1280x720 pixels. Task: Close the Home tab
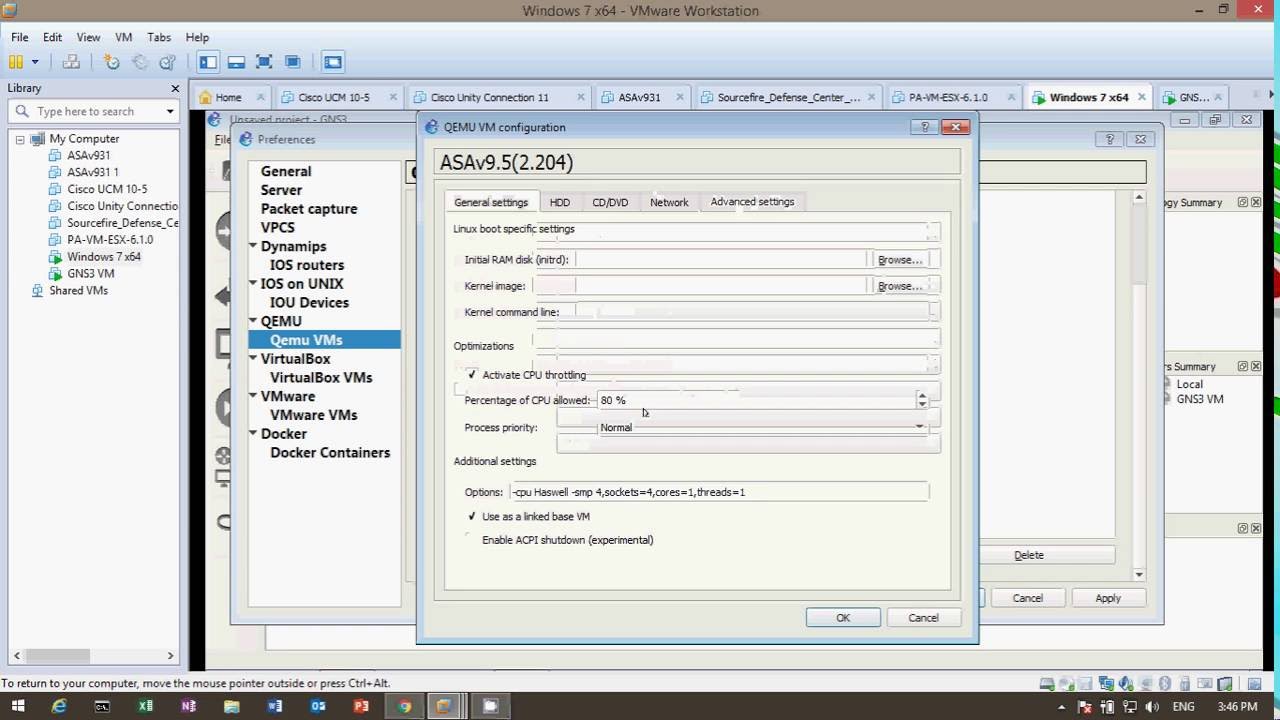click(x=260, y=97)
